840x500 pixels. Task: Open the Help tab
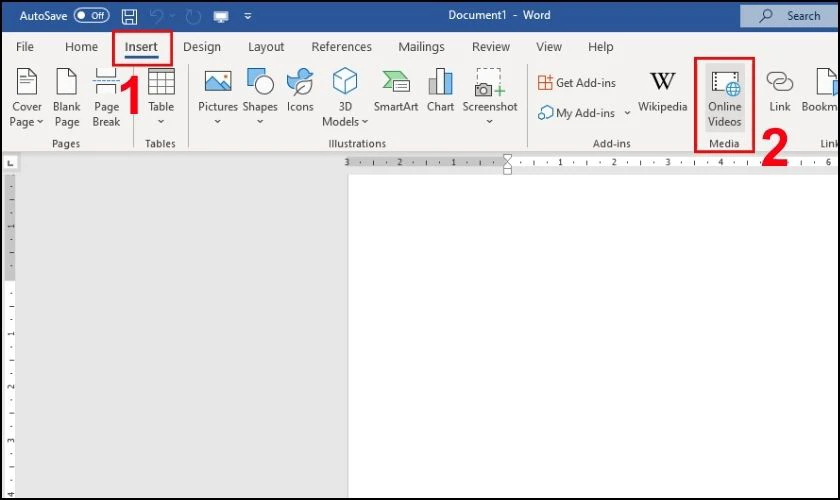601,47
